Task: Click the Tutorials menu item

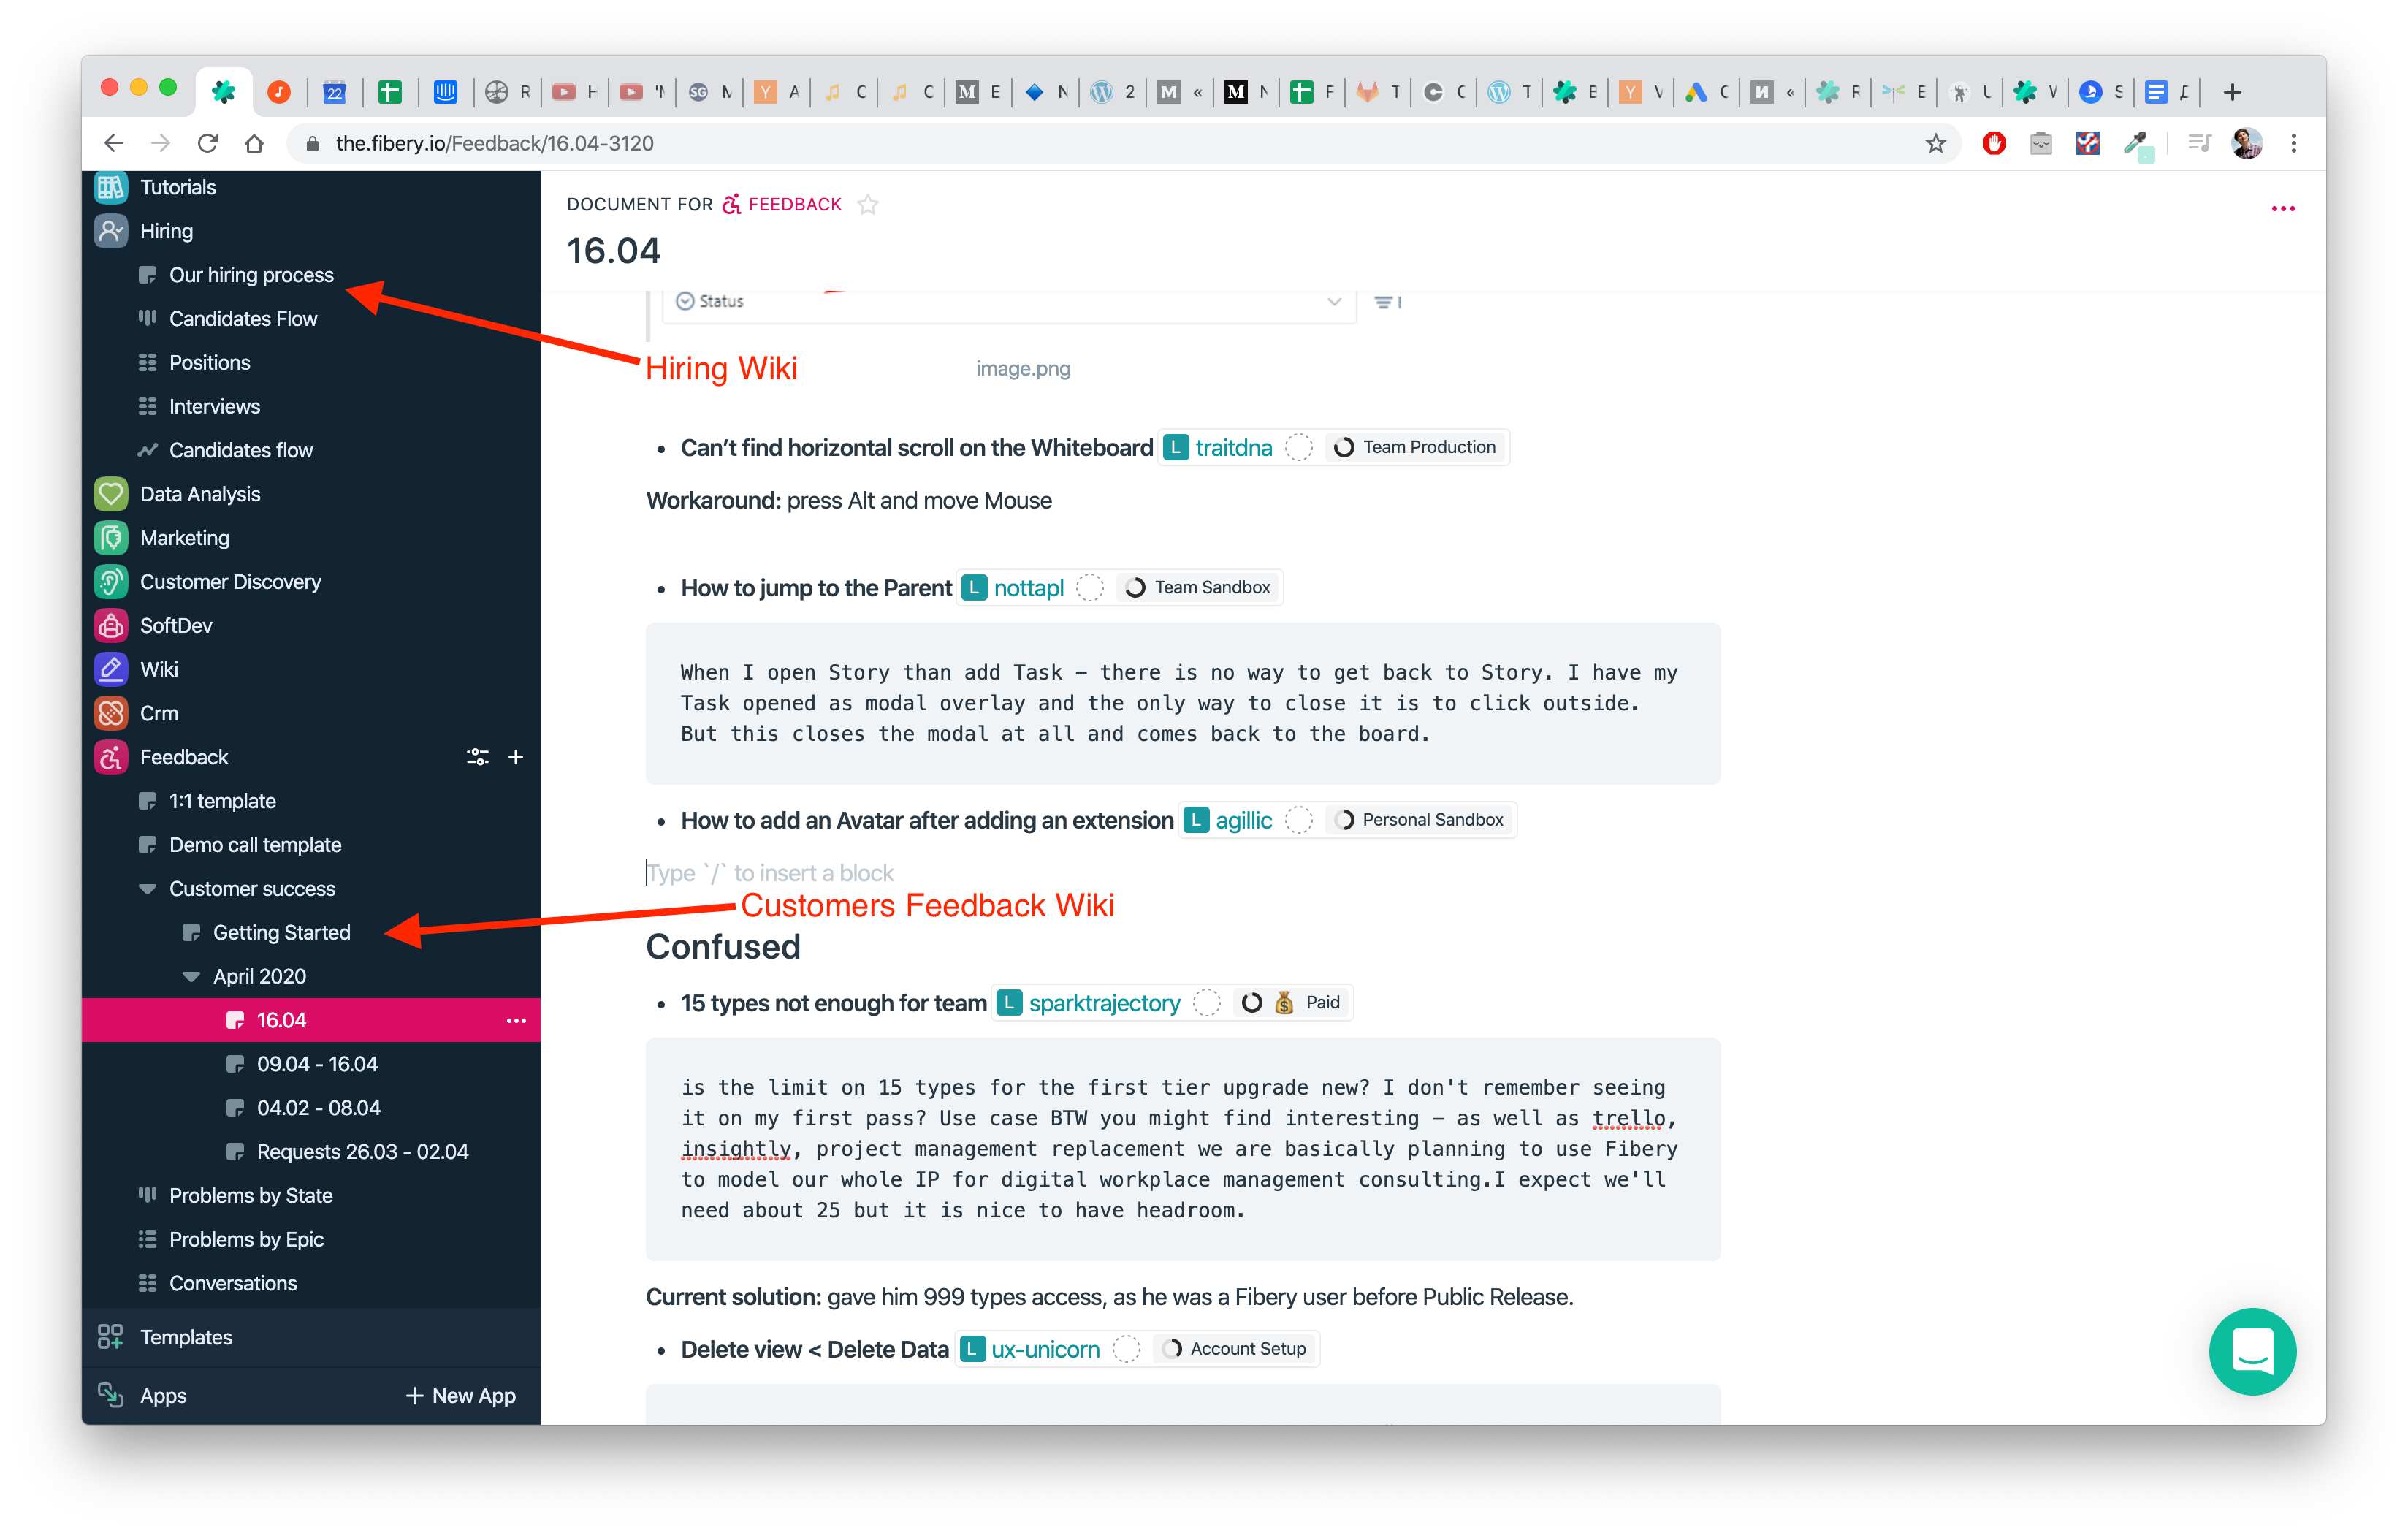Action: click(x=178, y=186)
